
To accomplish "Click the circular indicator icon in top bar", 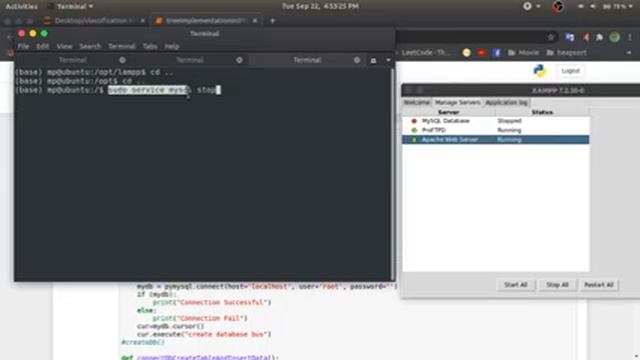I will [x=527, y=6].
